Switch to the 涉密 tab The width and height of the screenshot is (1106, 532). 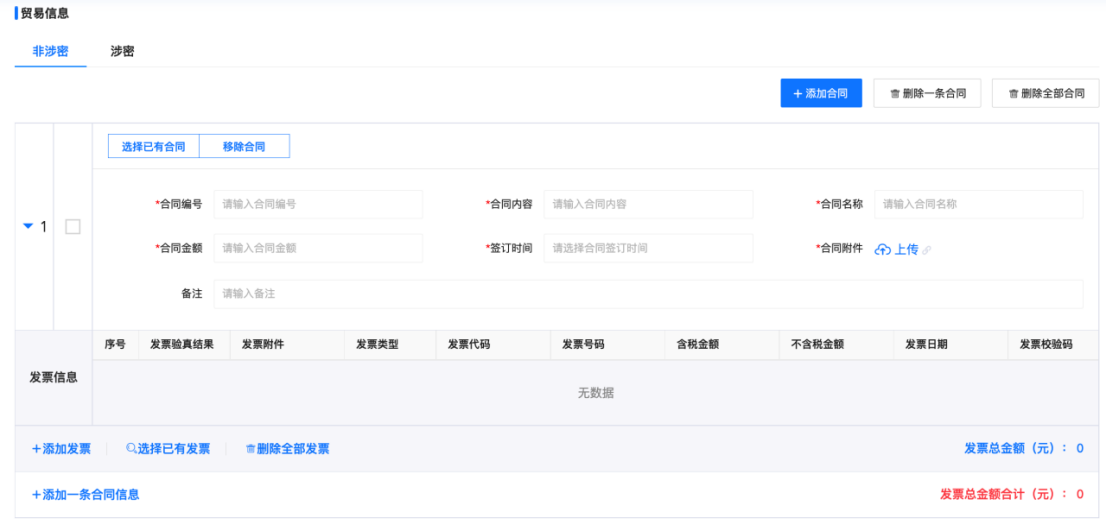[122, 52]
